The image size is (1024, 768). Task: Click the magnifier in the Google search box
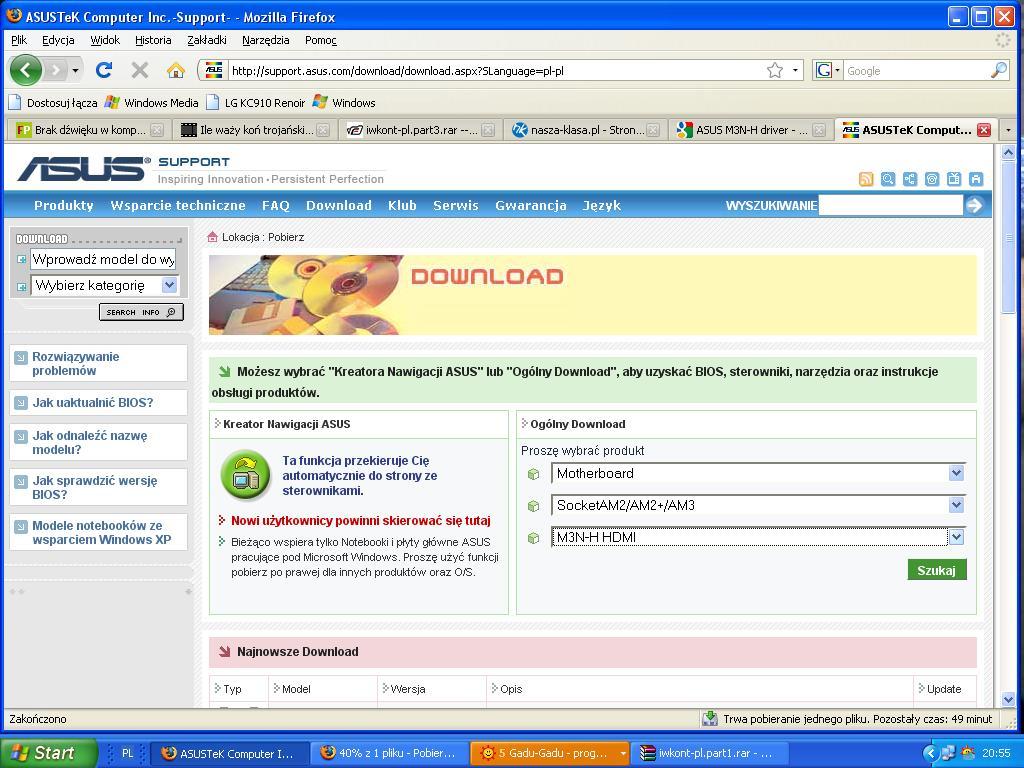point(999,71)
